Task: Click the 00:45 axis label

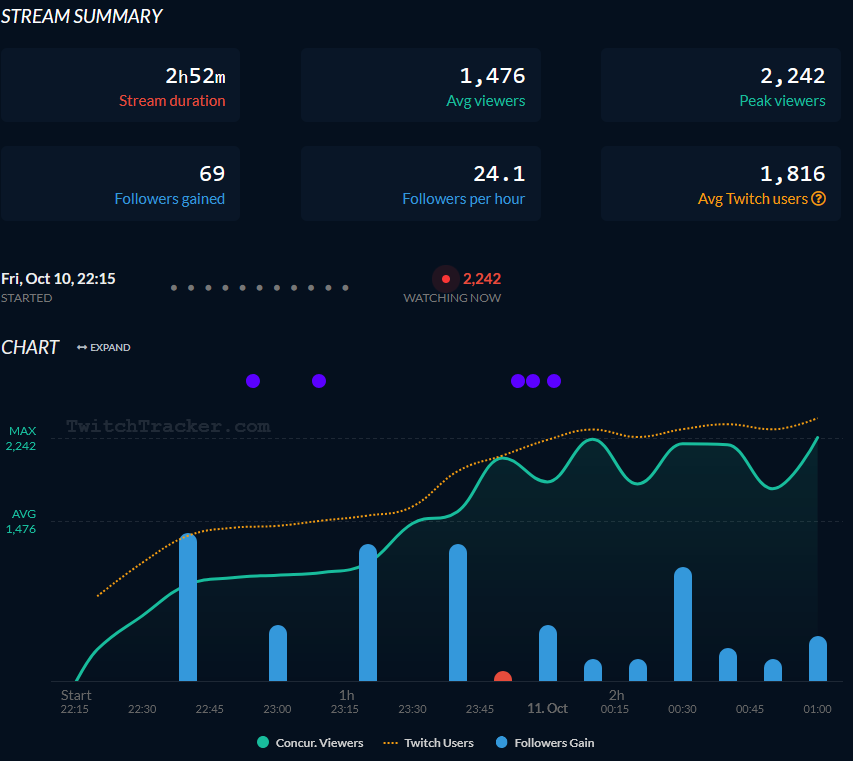Action: point(750,709)
